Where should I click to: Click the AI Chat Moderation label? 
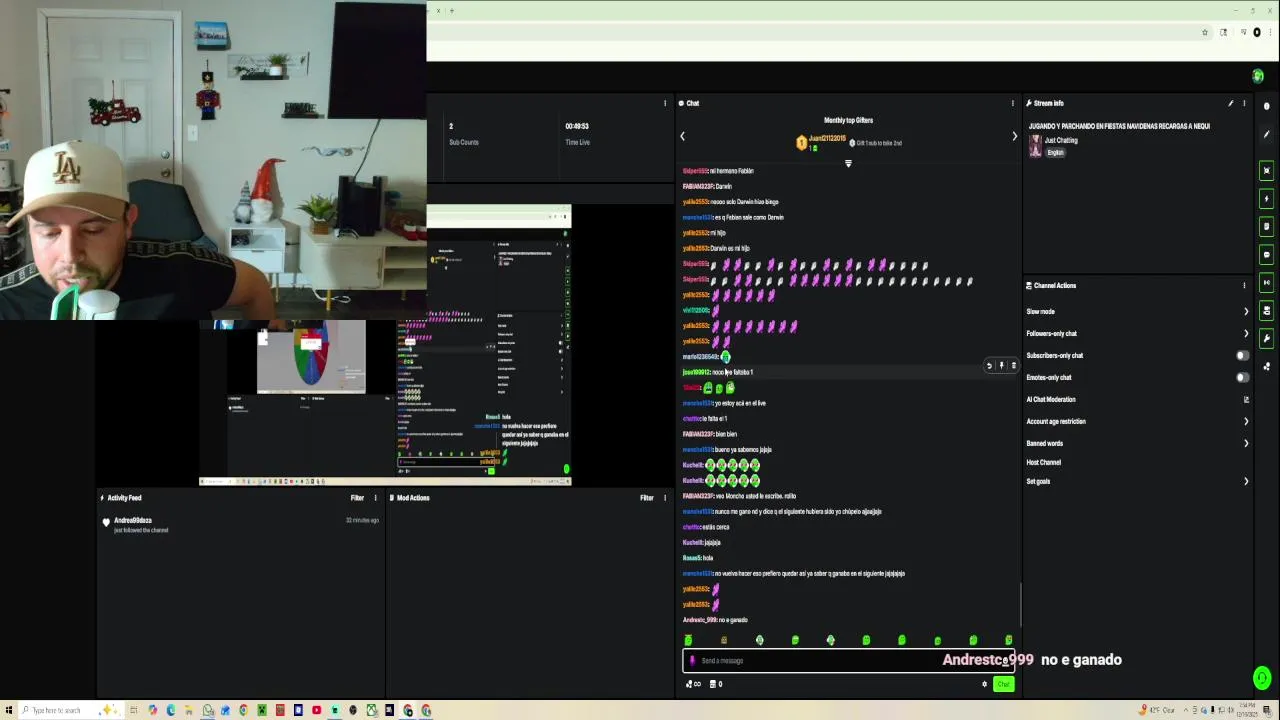click(x=1051, y=399)
